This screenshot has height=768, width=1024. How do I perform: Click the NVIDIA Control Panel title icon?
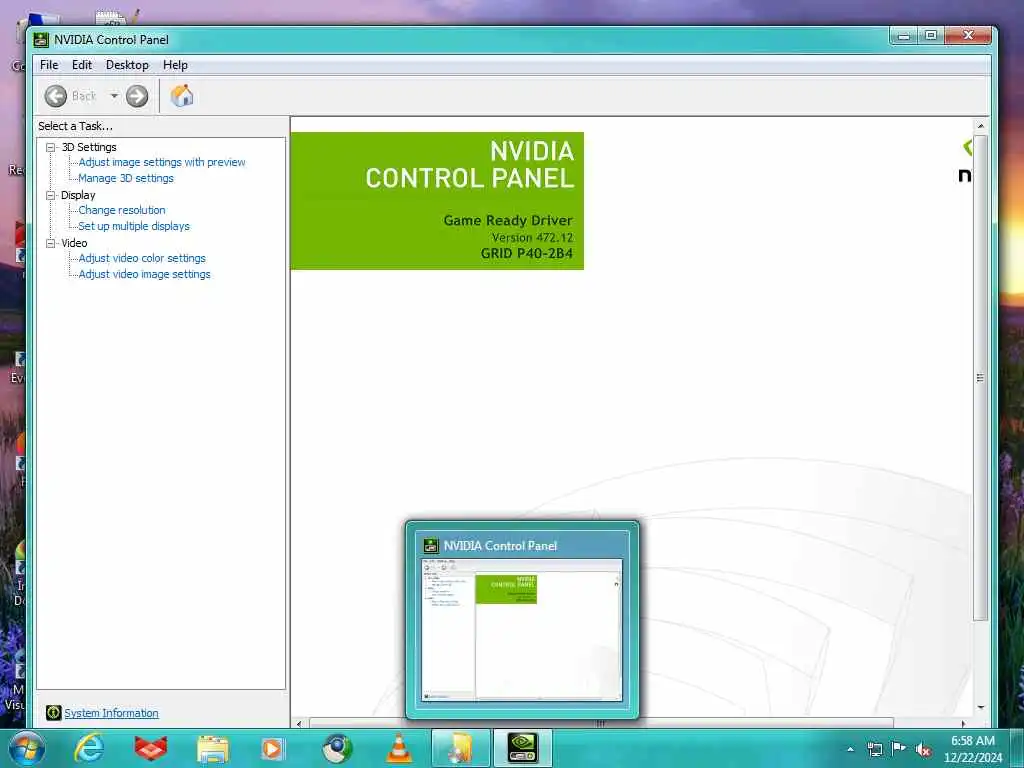click(41, 40)
